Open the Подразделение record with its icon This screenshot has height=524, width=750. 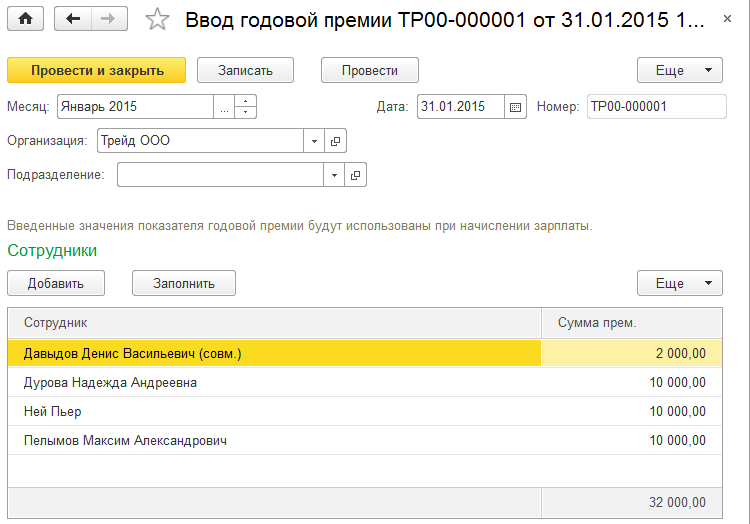coord(355,175)
